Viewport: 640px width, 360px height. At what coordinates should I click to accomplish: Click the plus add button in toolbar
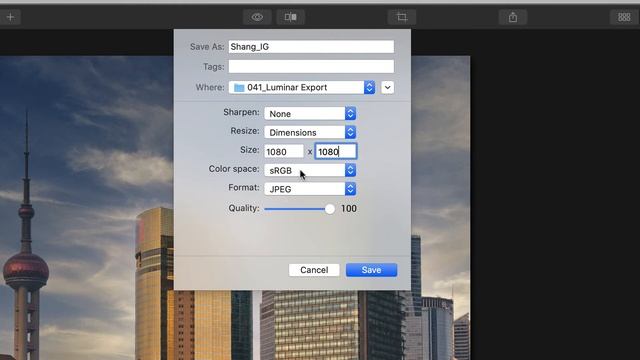point(10,17)
